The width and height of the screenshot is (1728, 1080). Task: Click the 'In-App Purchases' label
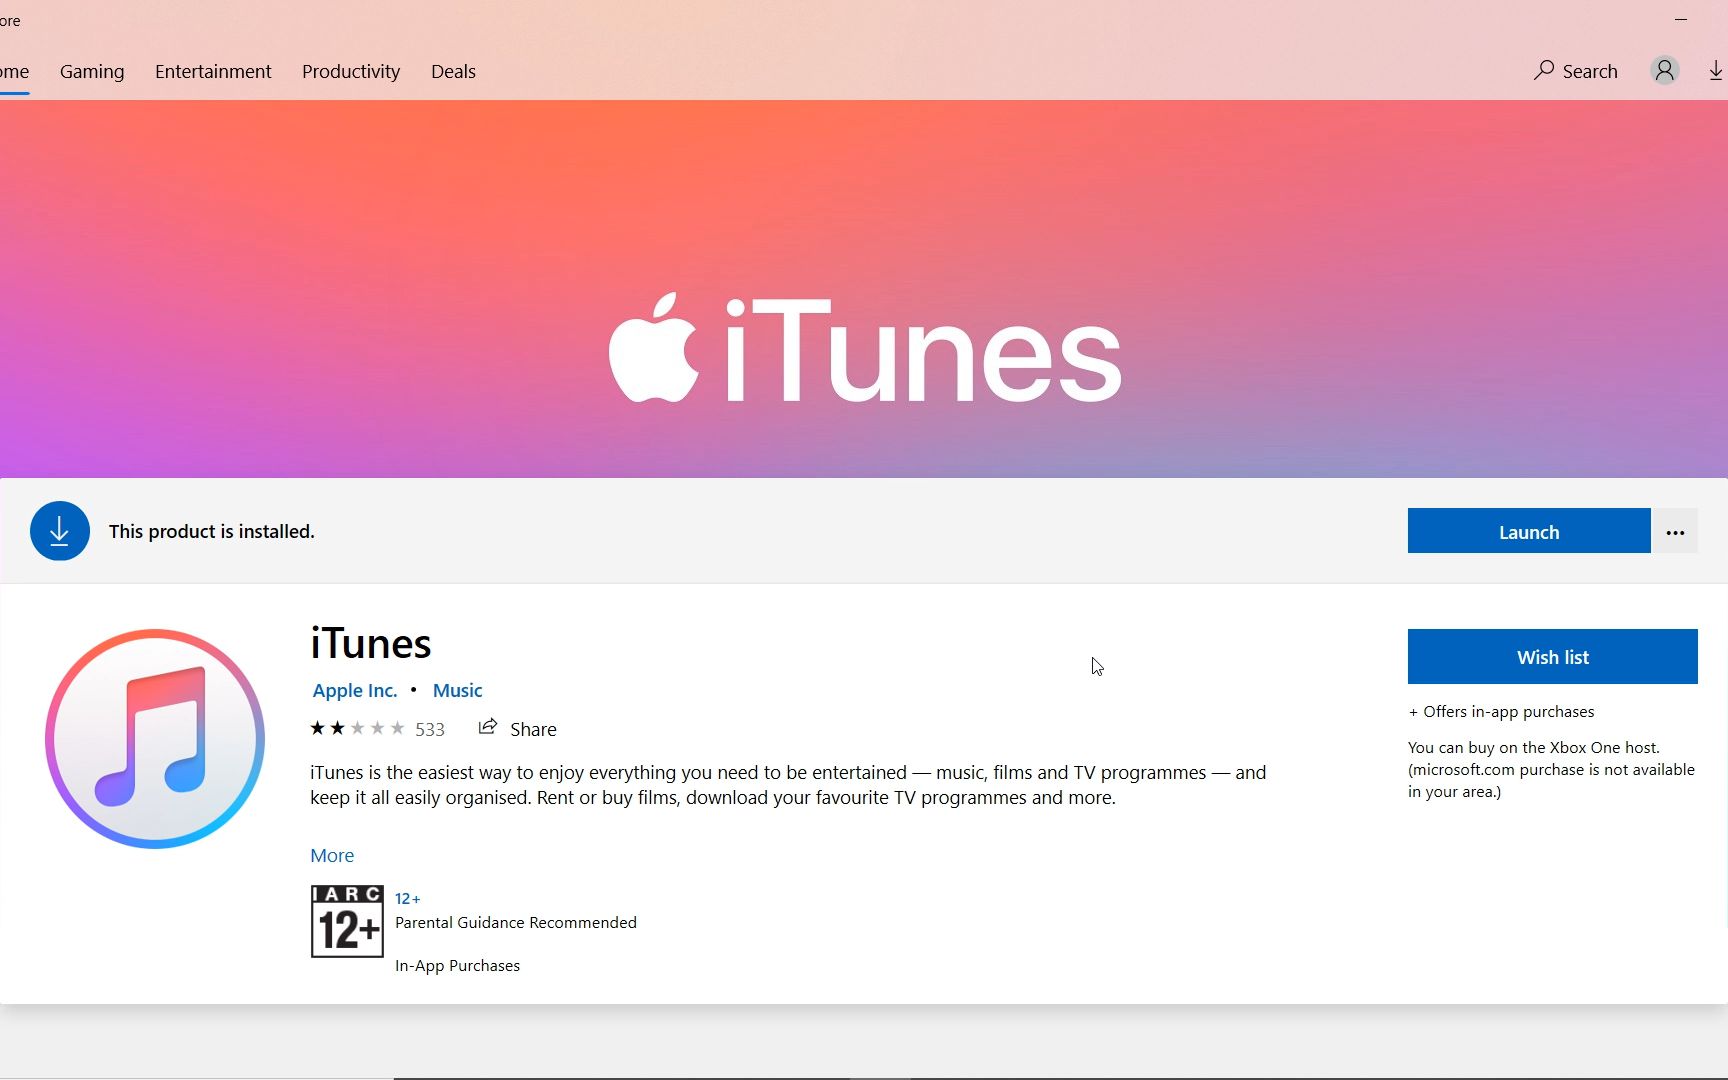point(457,965)
